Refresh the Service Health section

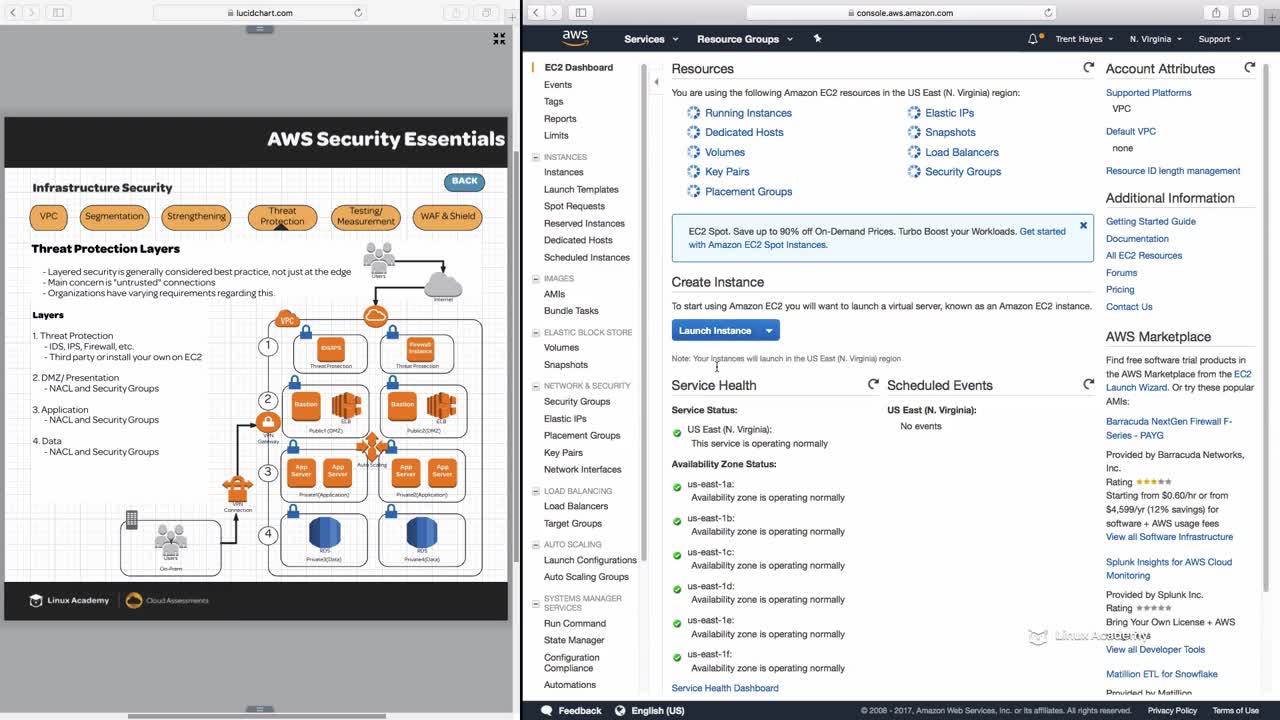[873, 384]
